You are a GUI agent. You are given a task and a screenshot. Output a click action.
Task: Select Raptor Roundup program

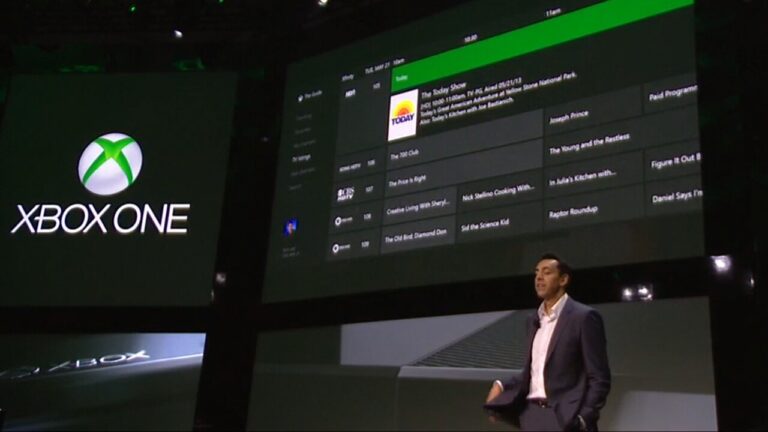pos(594,208)
